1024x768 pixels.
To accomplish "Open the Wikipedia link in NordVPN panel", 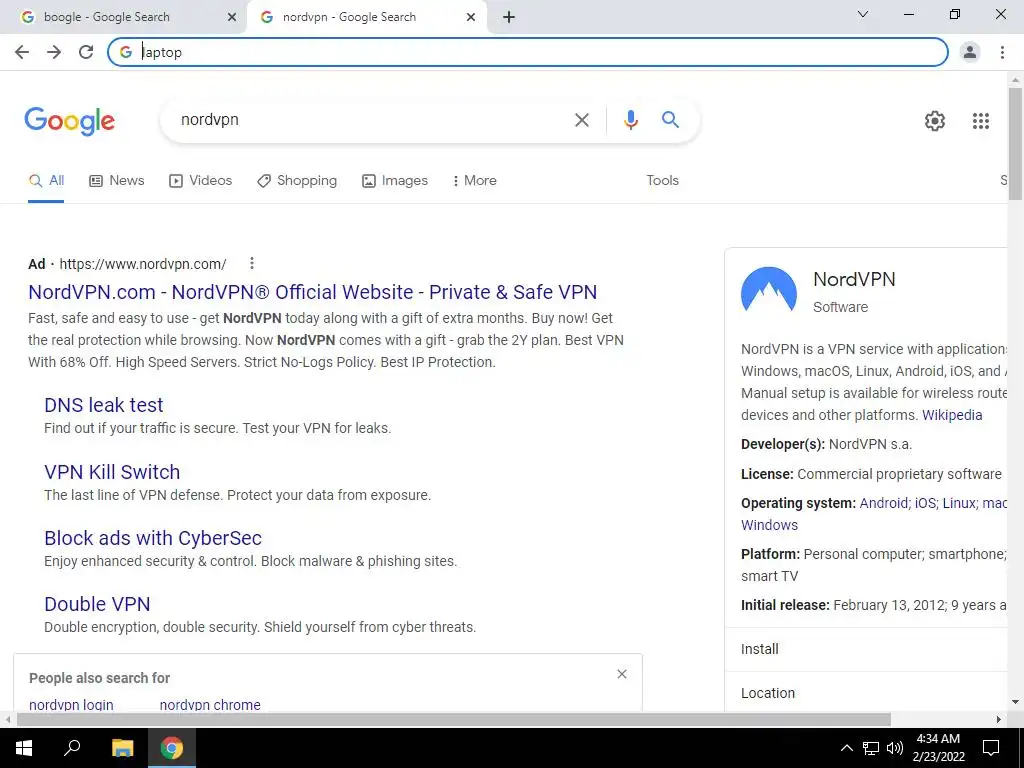I will click(x=952, y=415).
